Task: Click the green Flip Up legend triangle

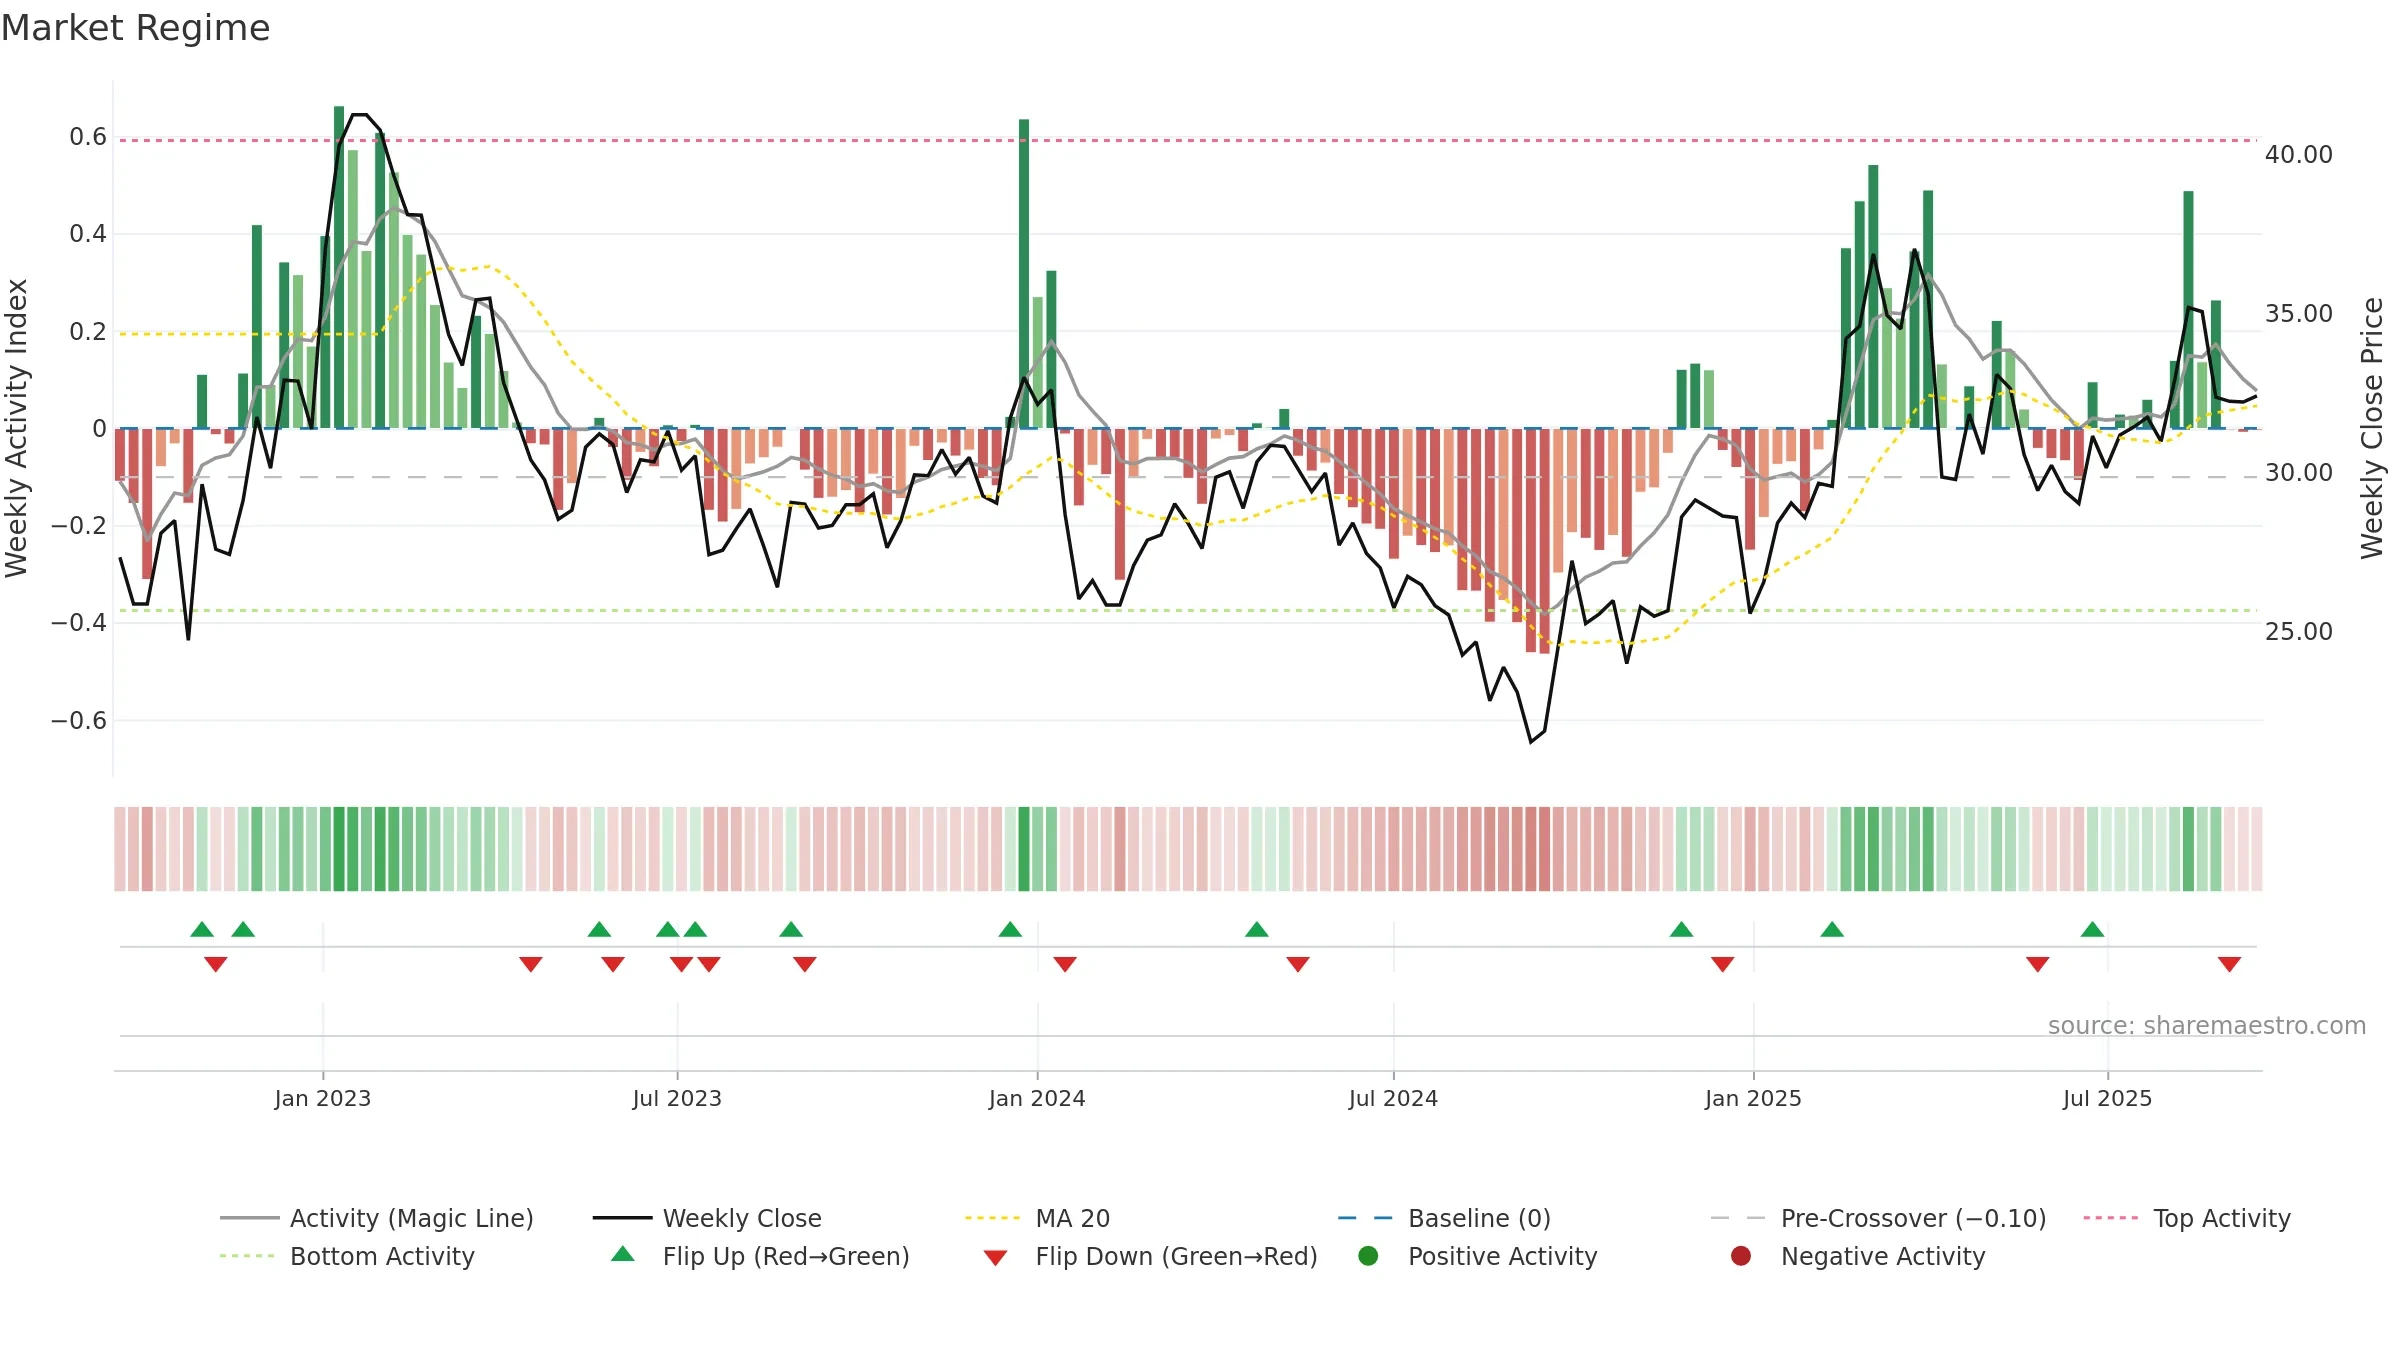Action: [623, 1254]
